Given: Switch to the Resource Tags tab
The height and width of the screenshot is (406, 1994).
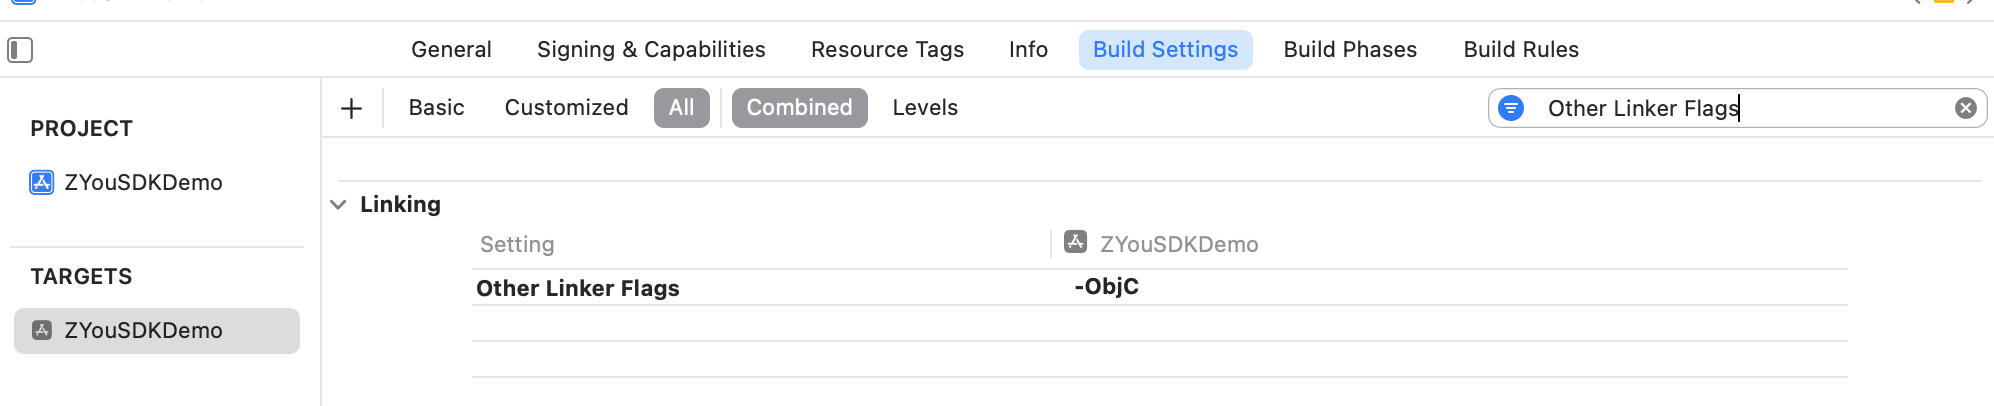Looking at the screenshot, I should click(x=887, y=50).
